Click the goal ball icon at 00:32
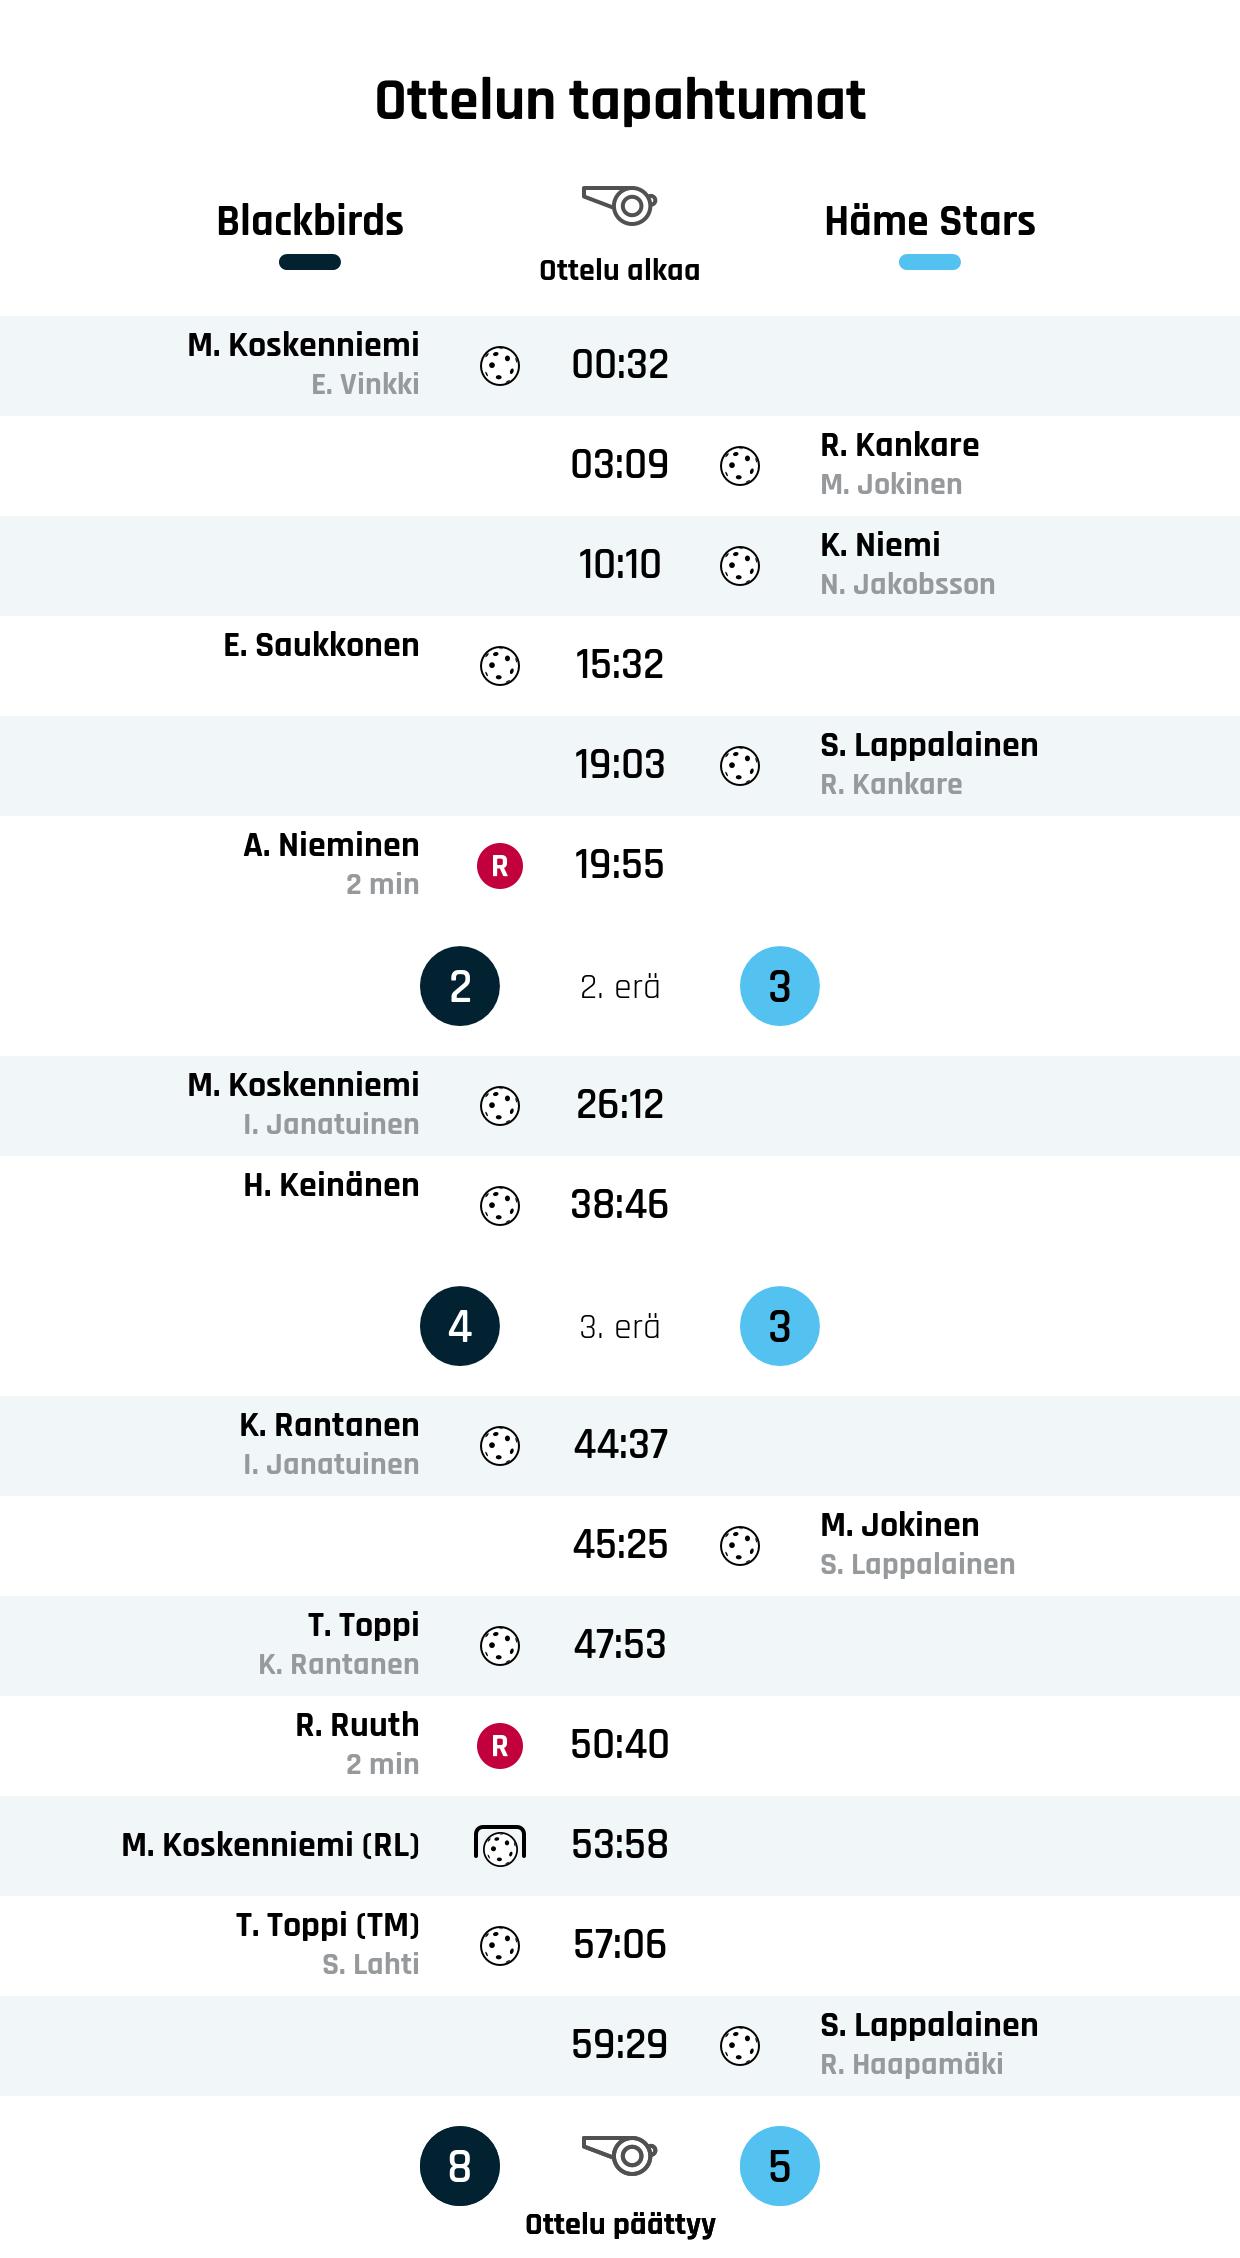Screen dimensions: 1240x2258 (500, 366)
